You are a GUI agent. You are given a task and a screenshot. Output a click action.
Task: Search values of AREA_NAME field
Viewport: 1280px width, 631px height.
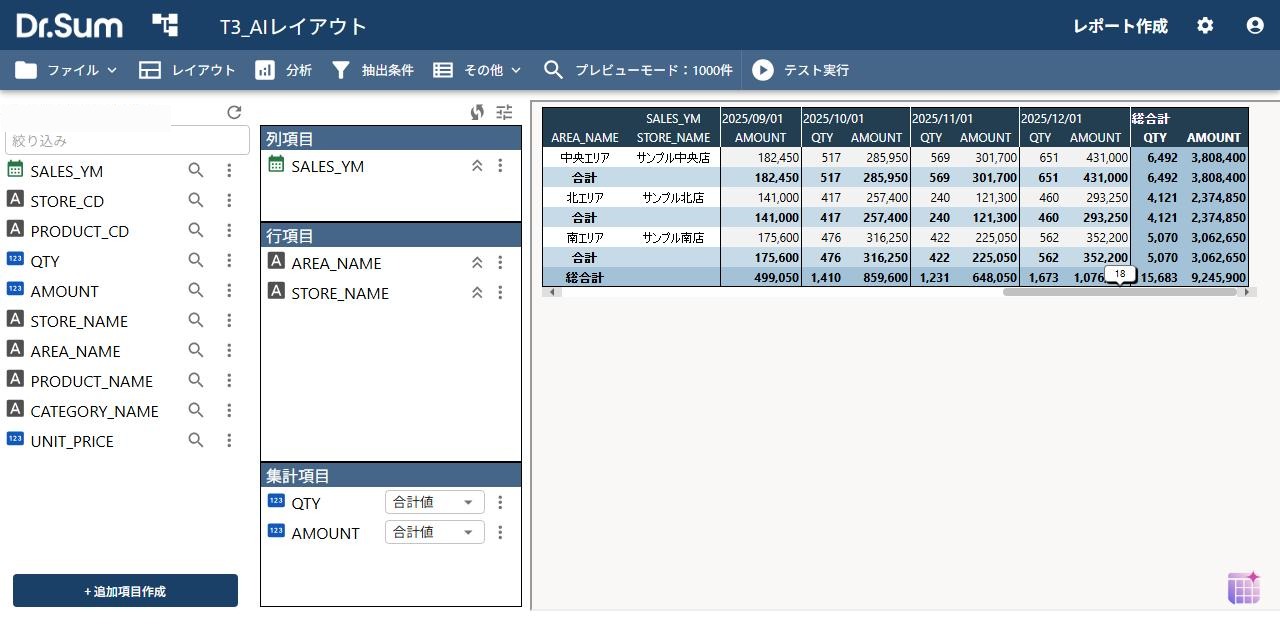click(x=196, y=351)
